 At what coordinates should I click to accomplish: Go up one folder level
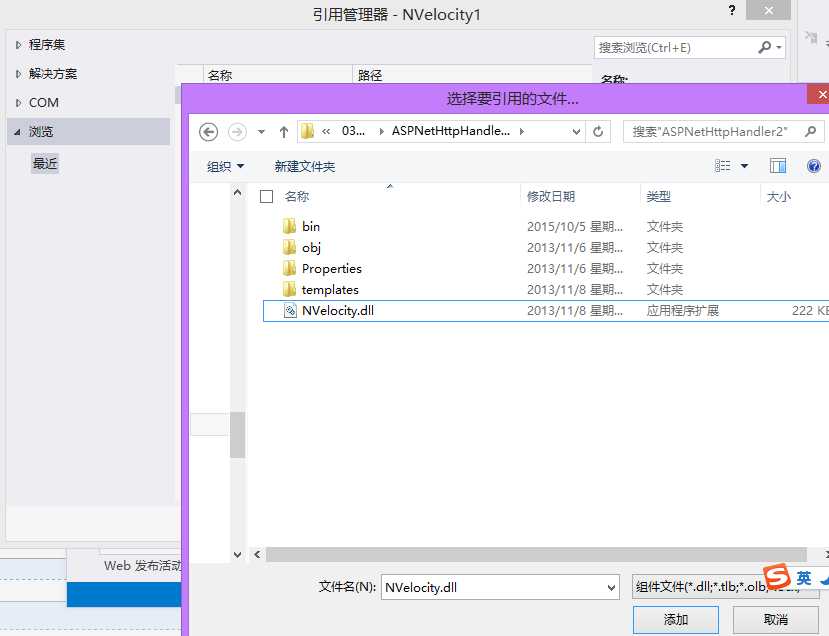coord(284,132)
